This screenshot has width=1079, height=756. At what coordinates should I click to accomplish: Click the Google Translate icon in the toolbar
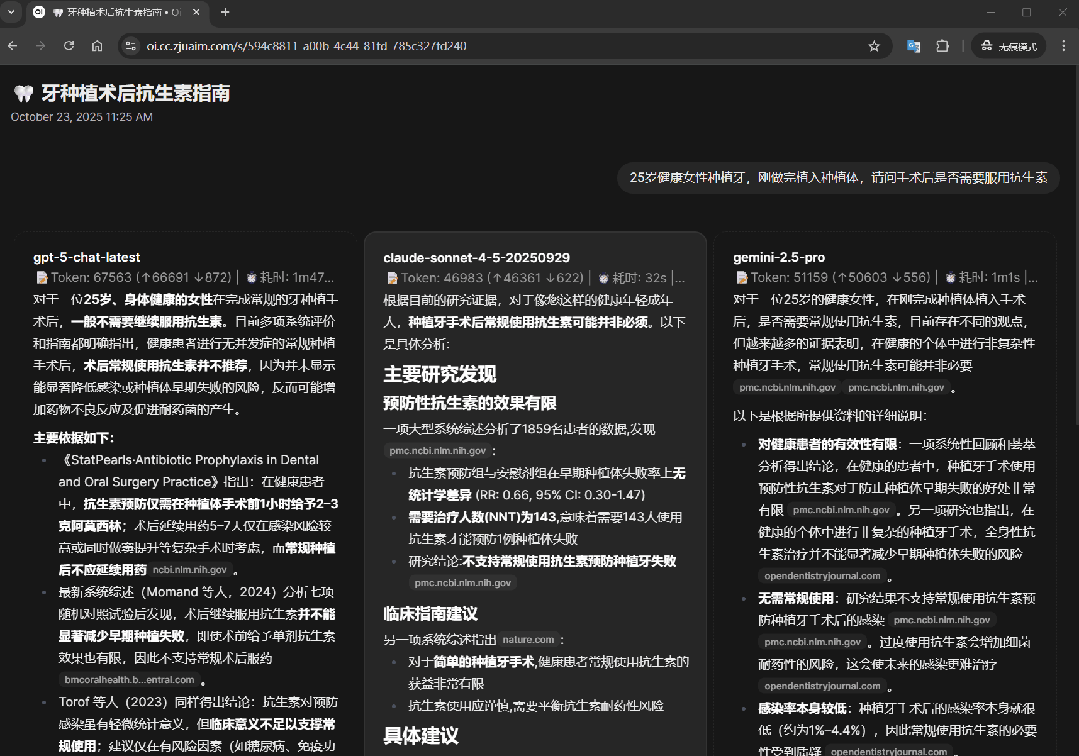click(913, 45)
